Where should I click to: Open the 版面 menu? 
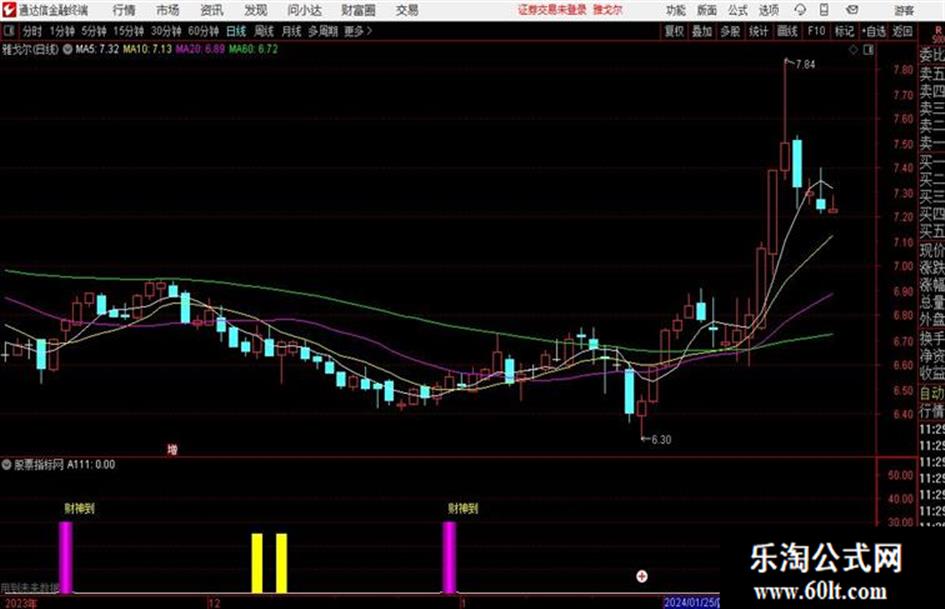pos(706,10)
